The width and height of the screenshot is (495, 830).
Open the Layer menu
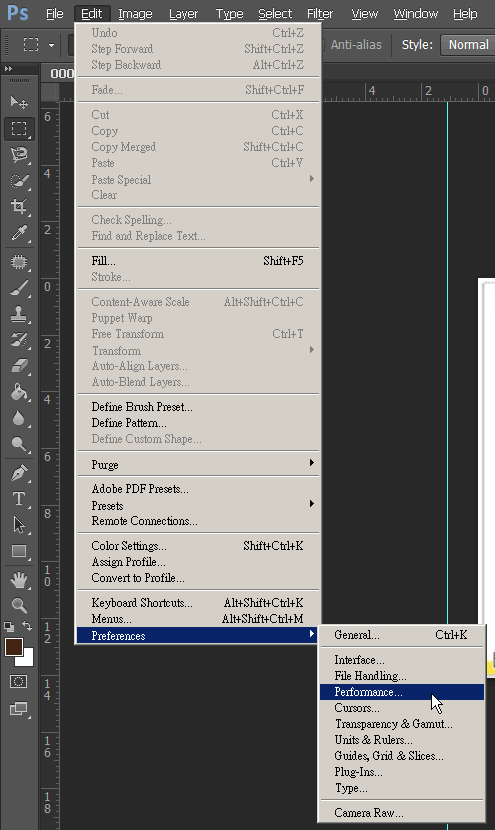tap(183, 14)
